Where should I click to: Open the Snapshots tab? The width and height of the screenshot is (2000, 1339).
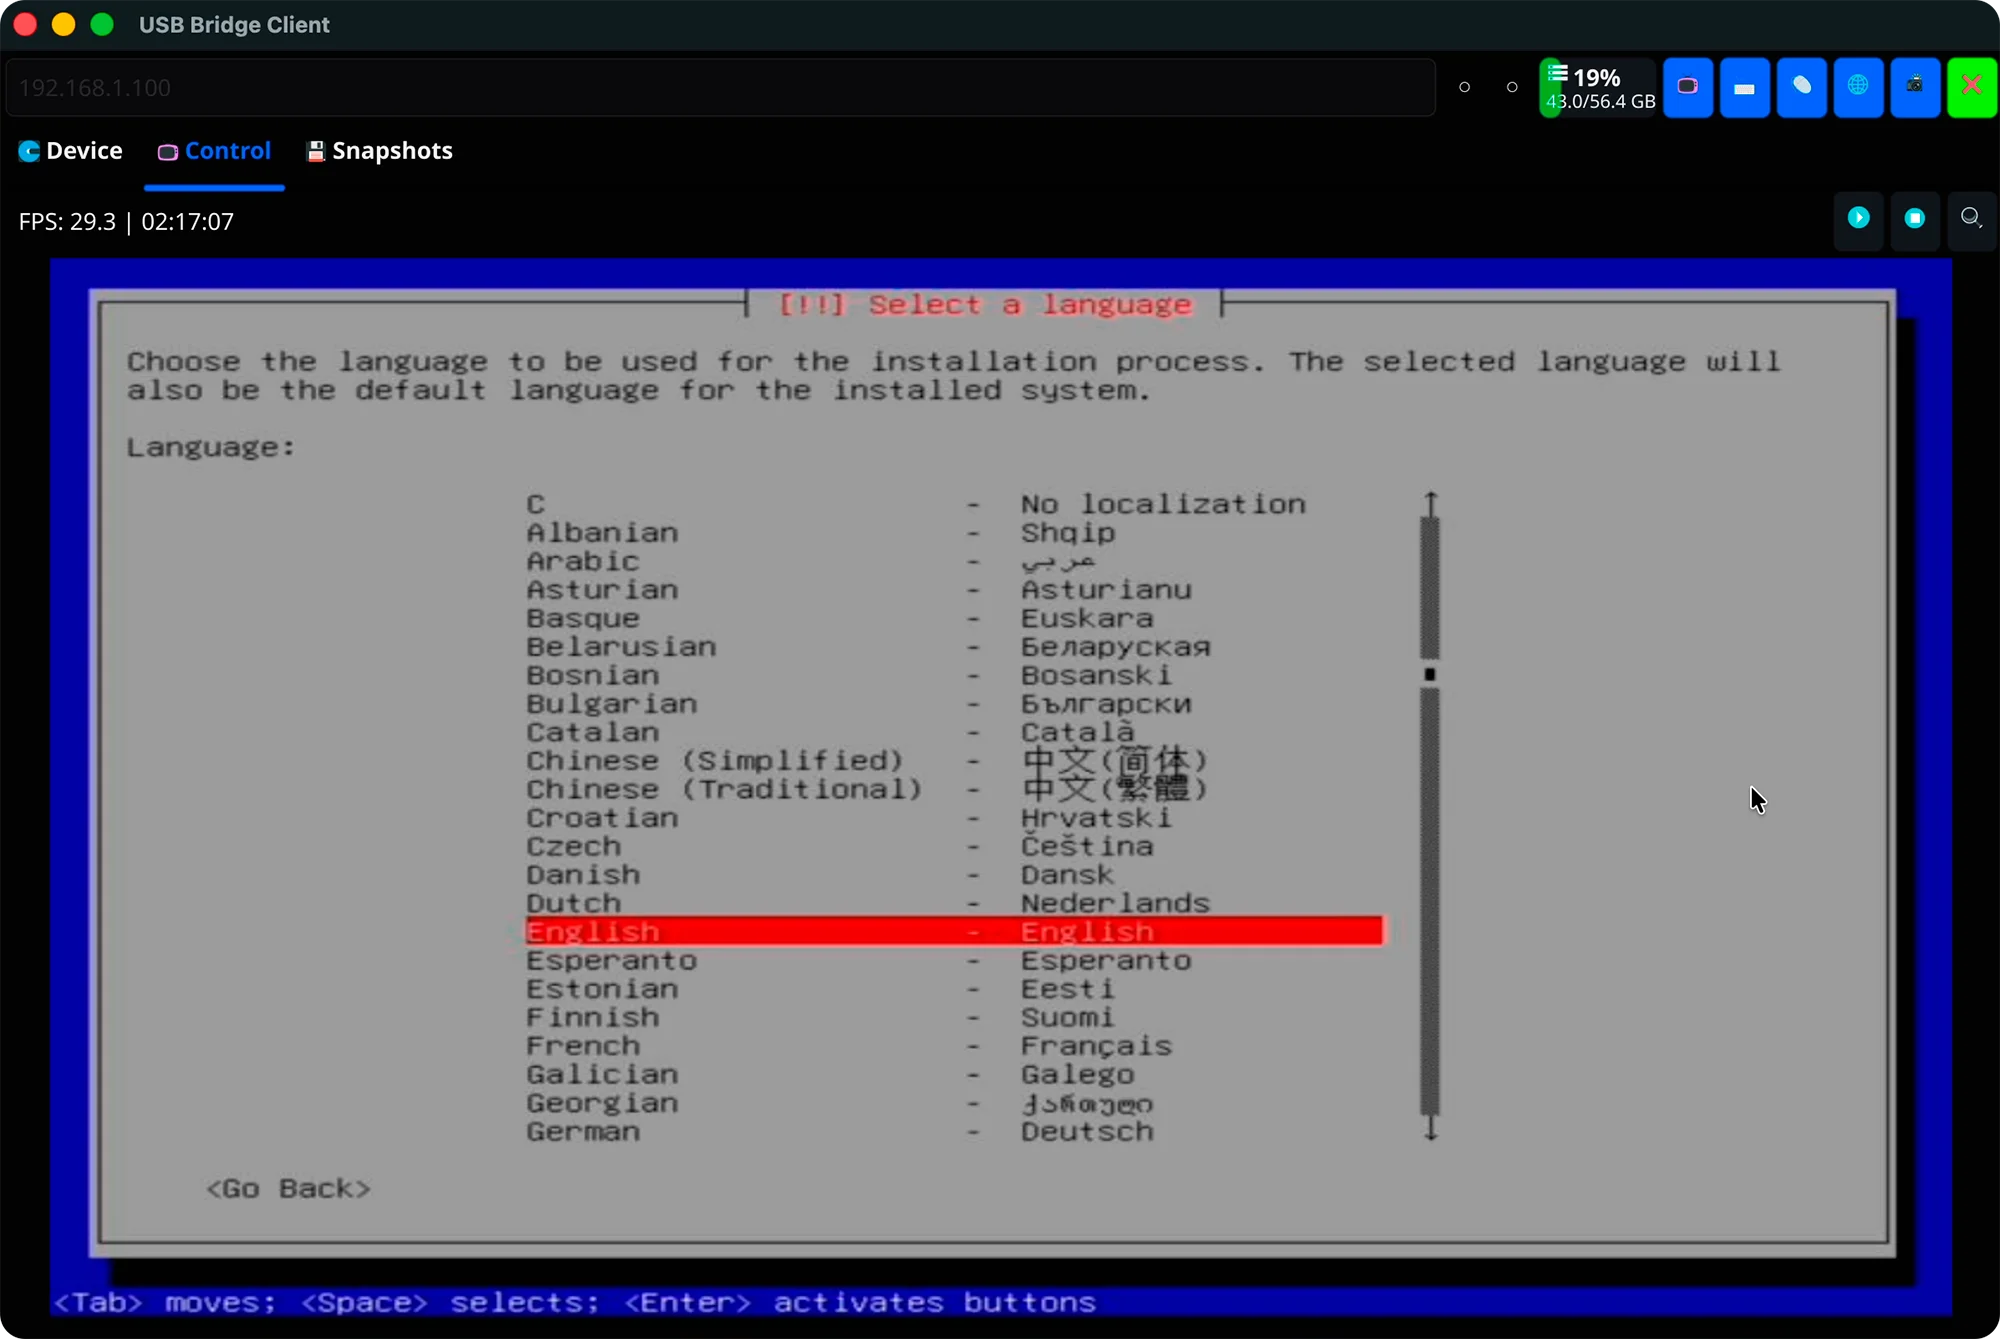[x=378, y=151]
